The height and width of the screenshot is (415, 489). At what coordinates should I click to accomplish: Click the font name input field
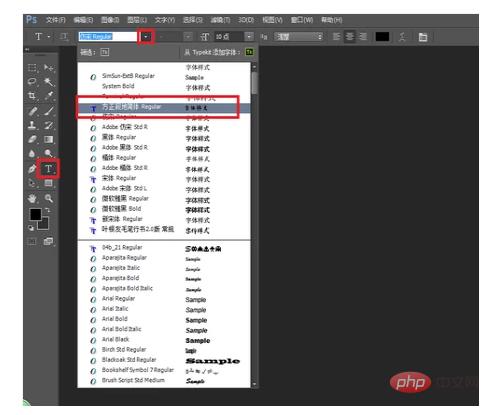tap(108, 37)
